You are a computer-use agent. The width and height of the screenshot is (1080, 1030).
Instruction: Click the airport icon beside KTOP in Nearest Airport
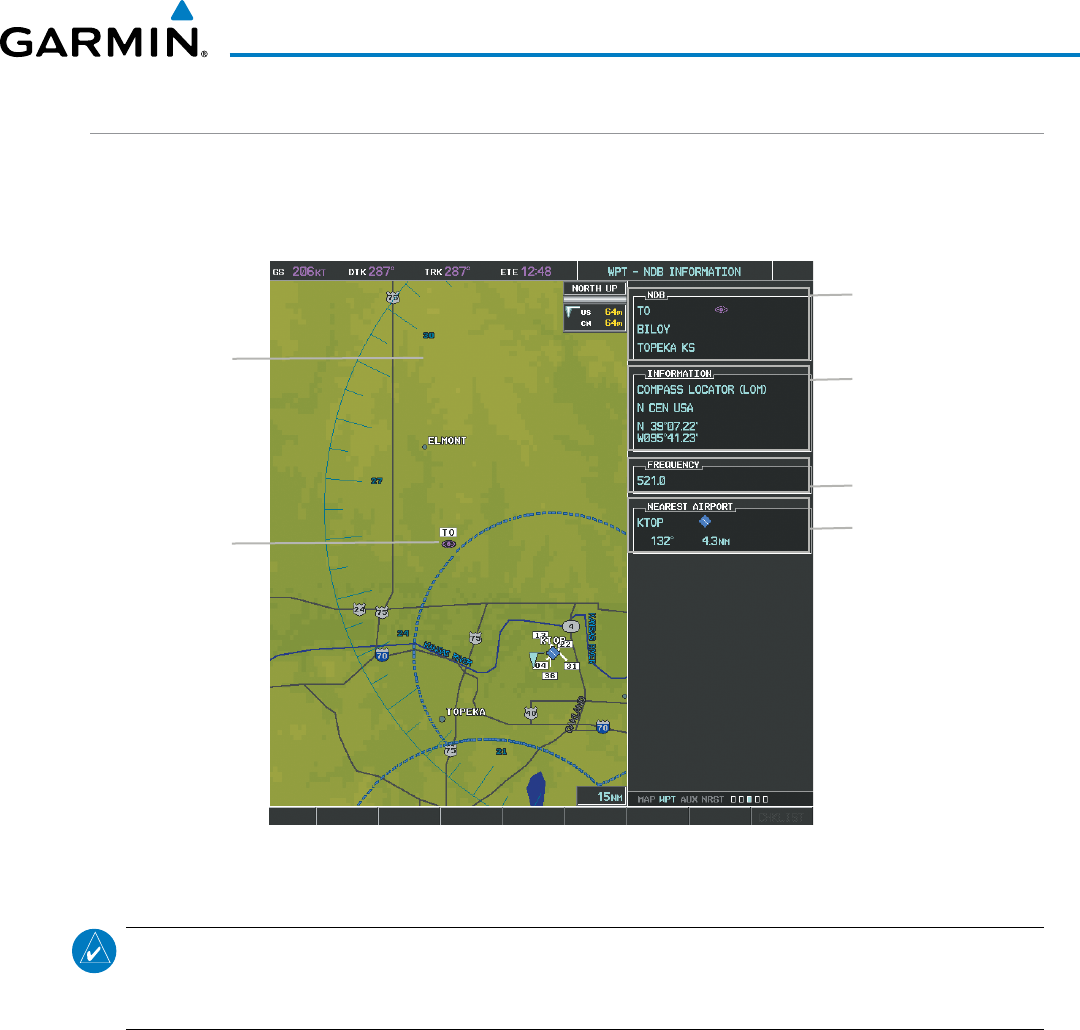pyautogui.click(x=705, y=522)
